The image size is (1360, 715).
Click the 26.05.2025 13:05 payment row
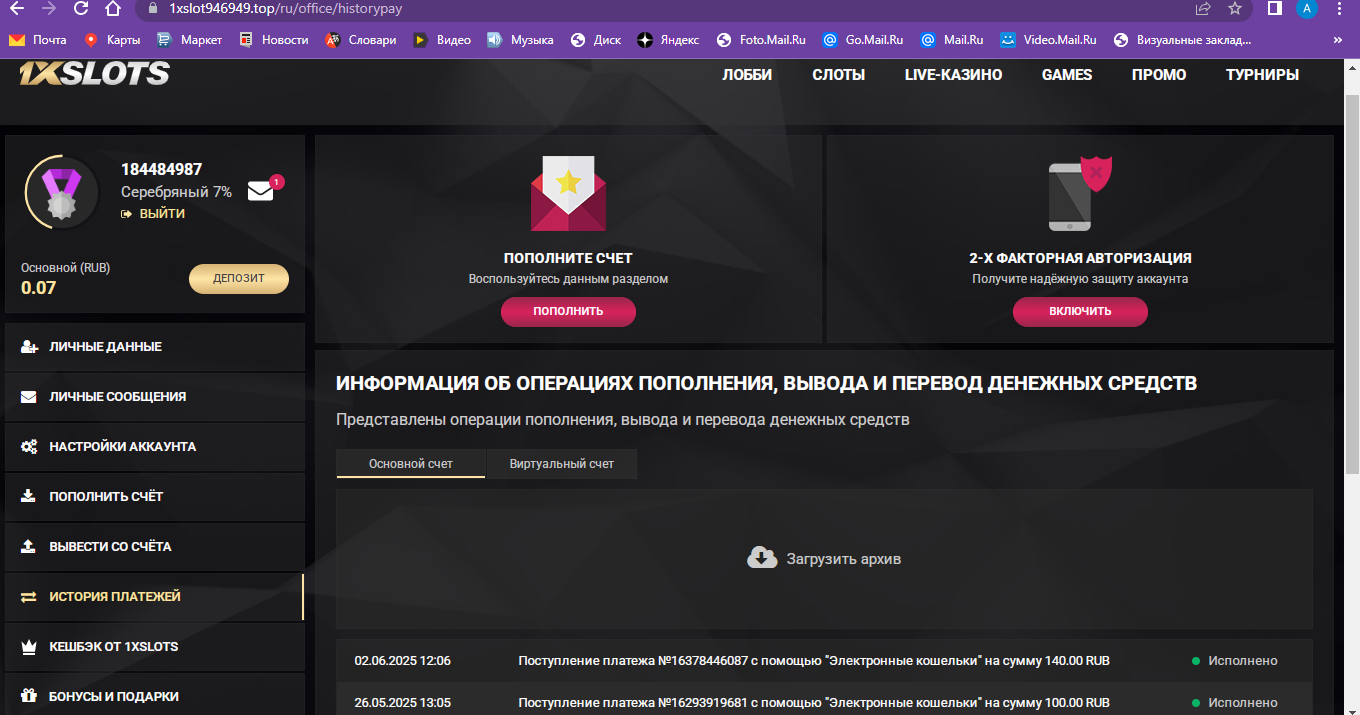pos(824,700)
